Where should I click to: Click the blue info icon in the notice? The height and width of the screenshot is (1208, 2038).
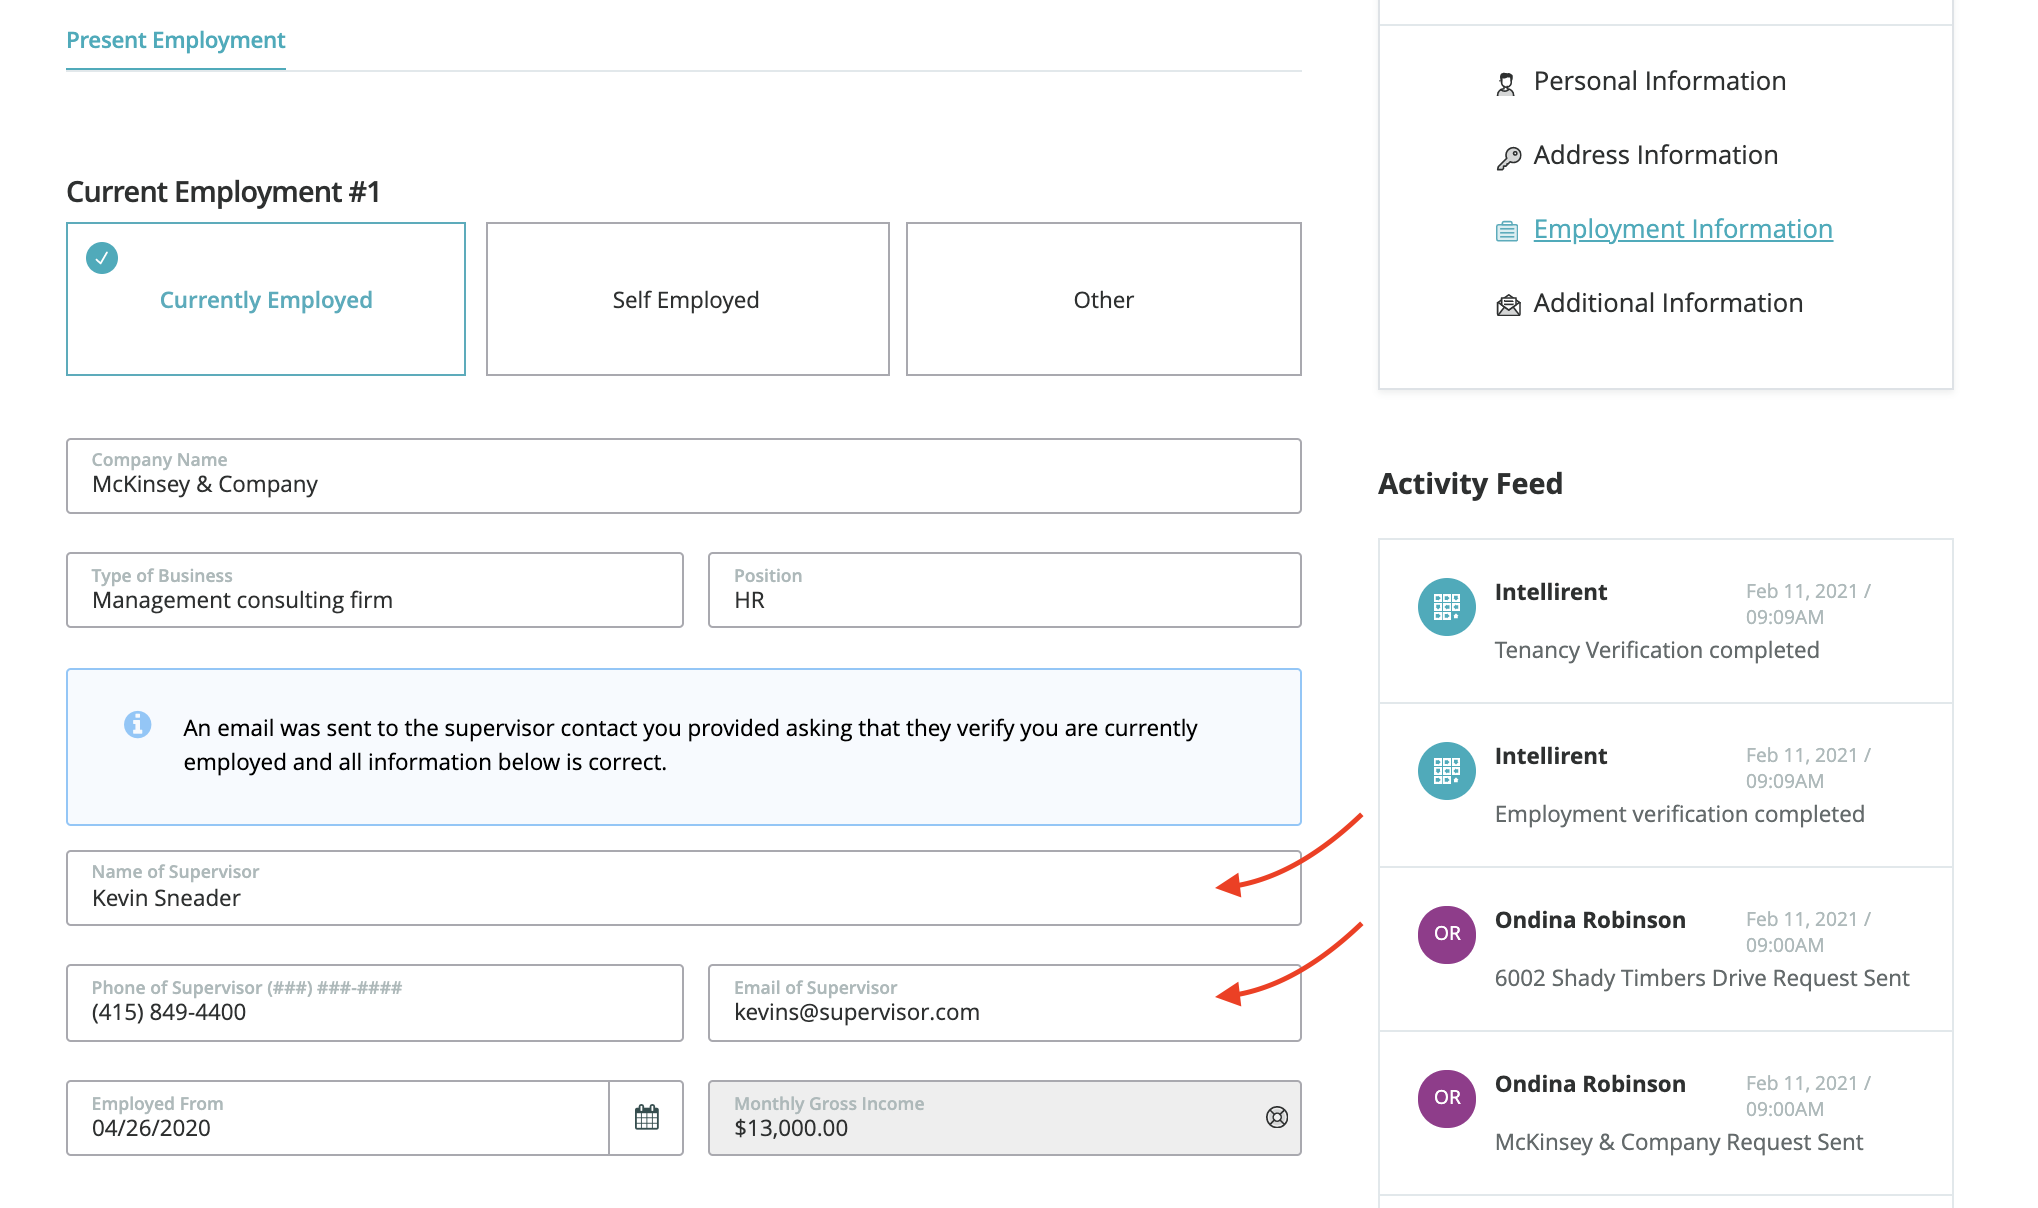click(x=138, y=724)
